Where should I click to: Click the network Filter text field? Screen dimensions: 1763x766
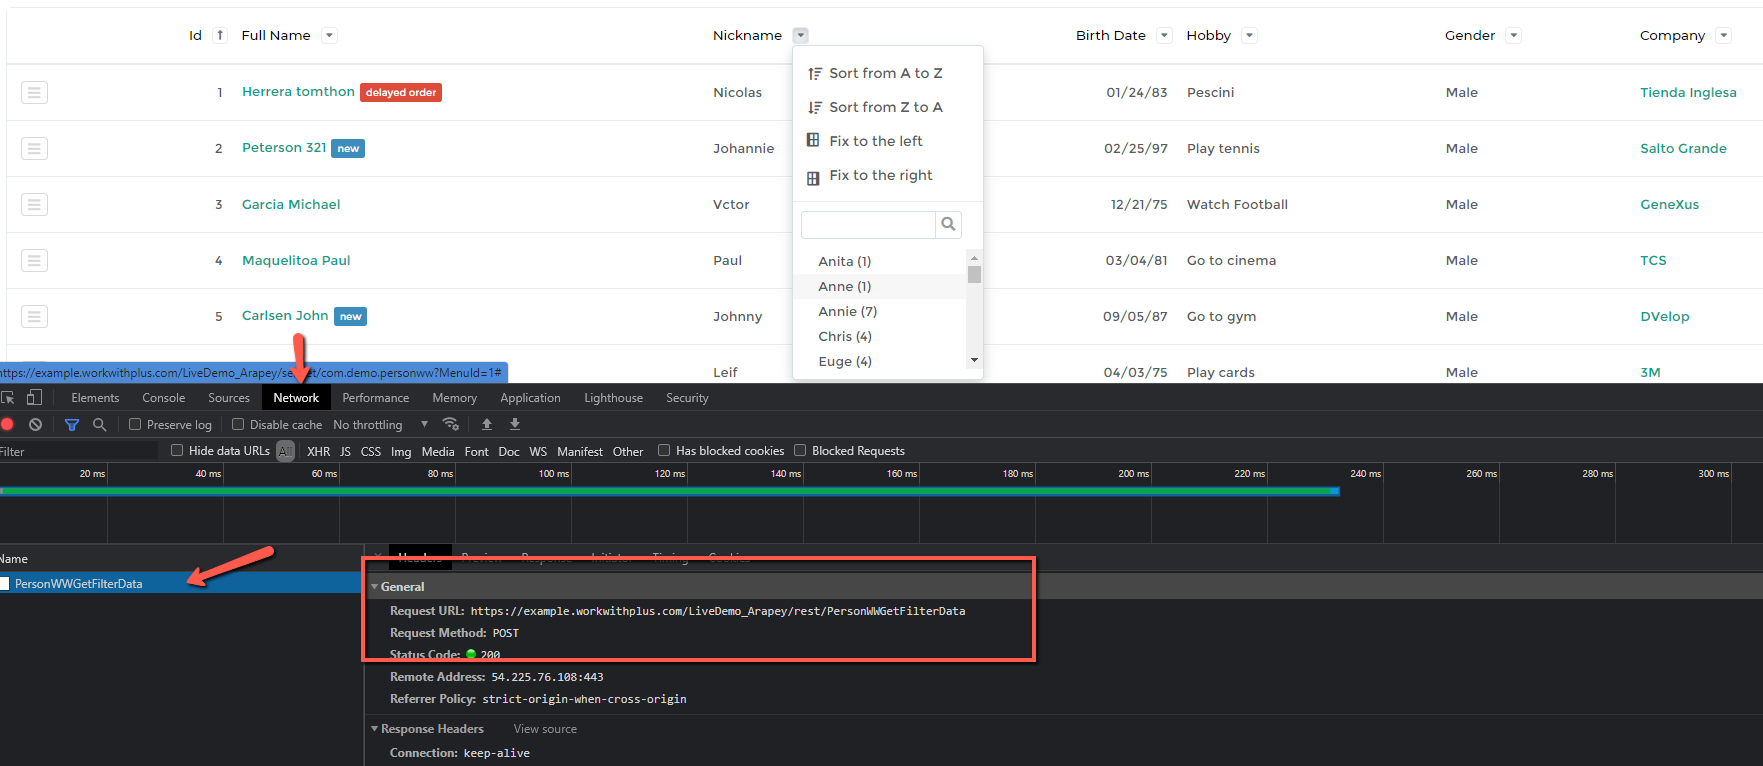pos(79,451)
